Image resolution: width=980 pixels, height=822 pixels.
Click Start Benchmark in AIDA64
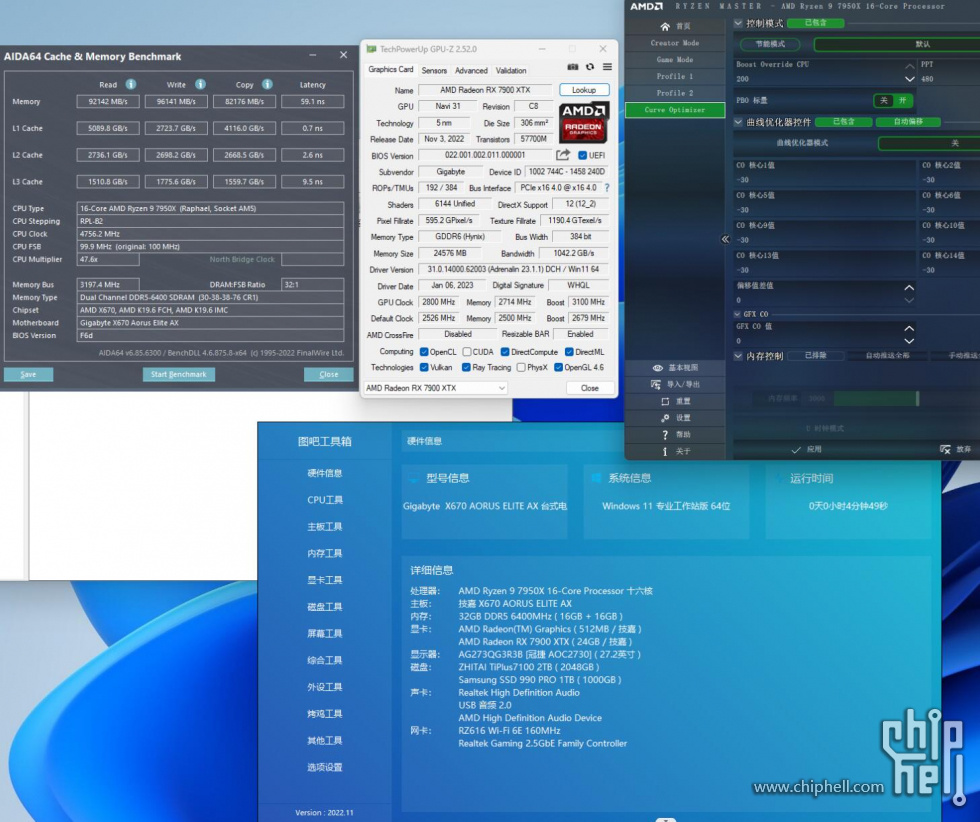pos(179,374)
